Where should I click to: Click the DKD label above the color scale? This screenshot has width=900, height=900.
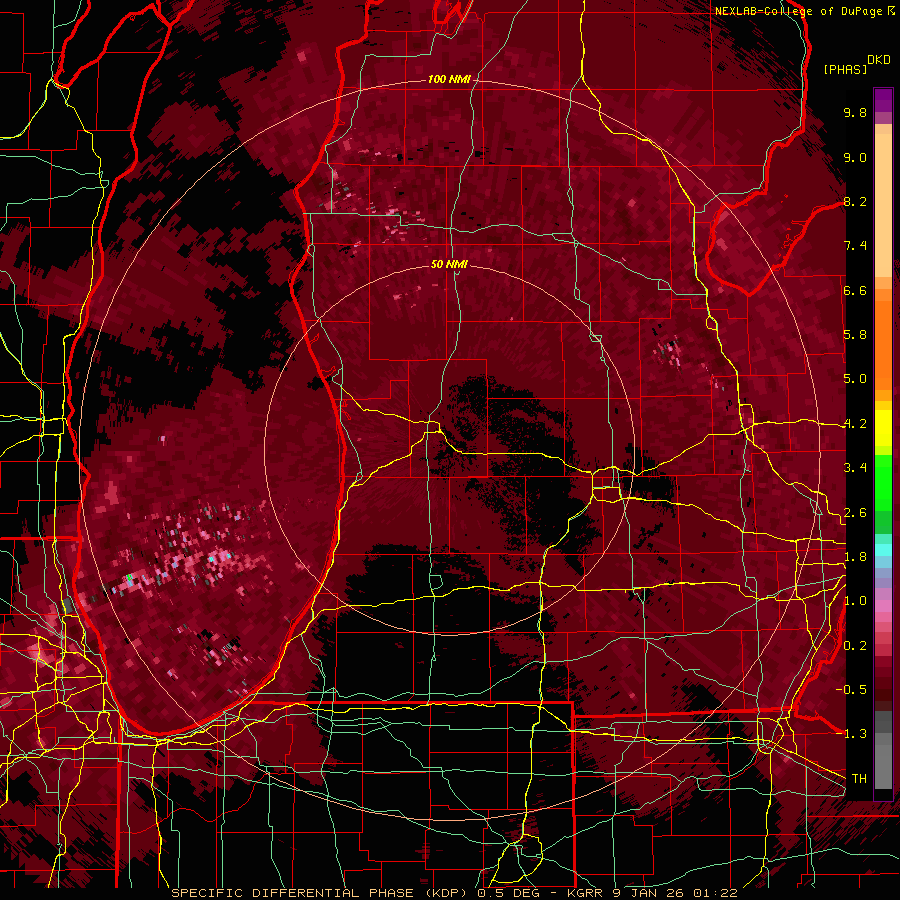[879, 60]
